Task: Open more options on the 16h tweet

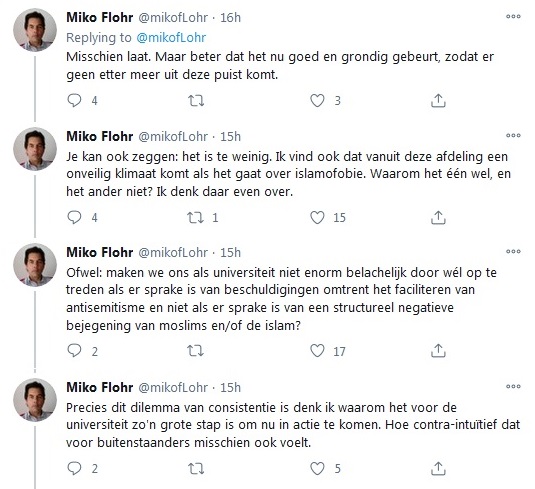Action: tap(513, 16)
